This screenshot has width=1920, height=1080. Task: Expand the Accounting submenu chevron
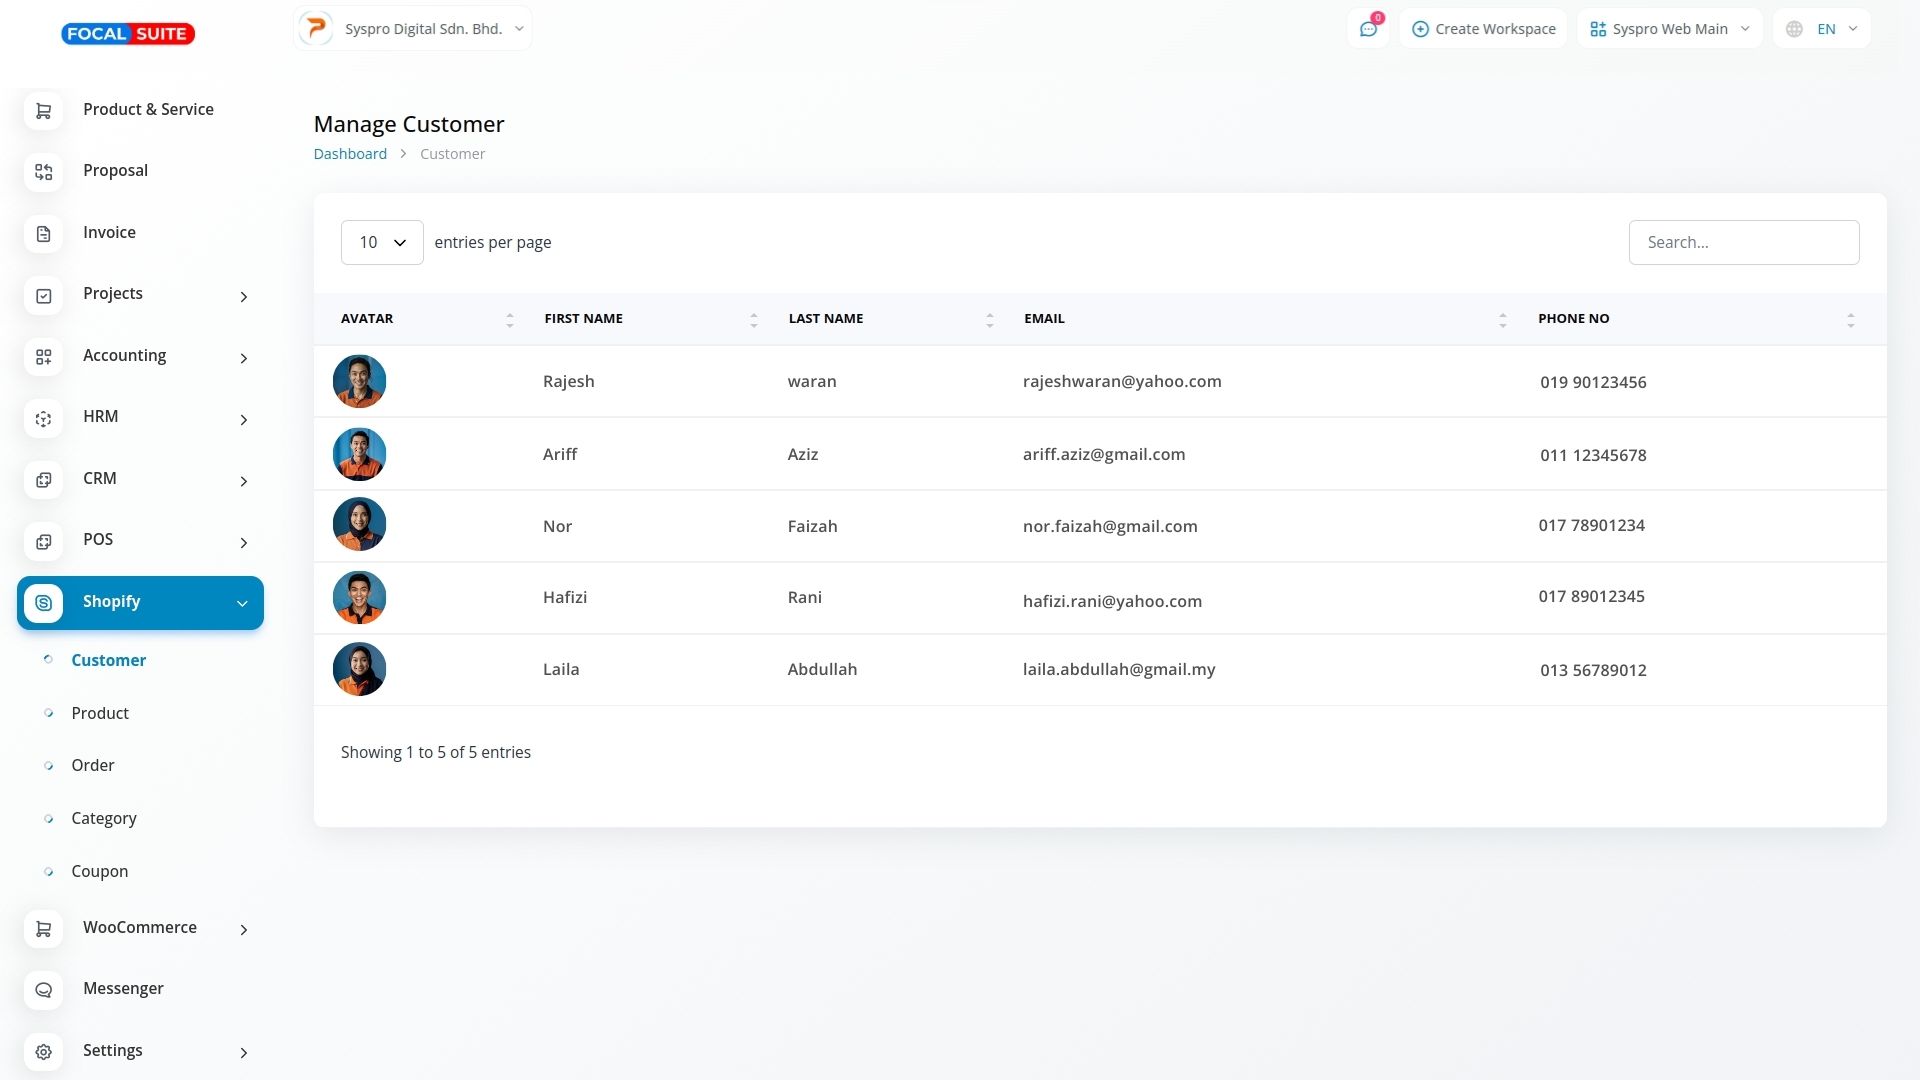(243, 358)
